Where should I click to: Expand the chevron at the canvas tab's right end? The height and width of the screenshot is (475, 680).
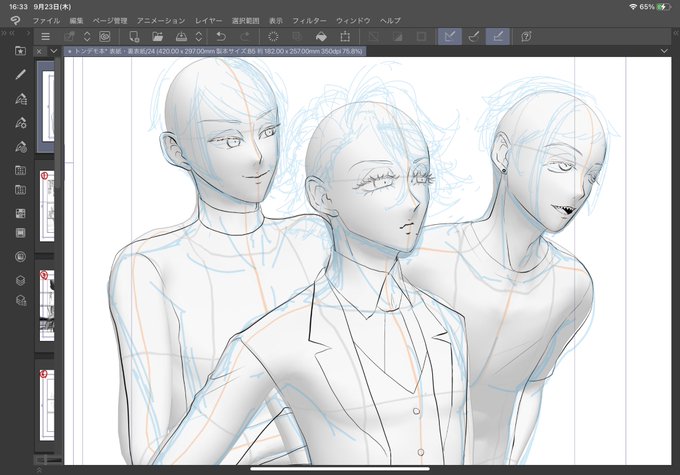pyautogui.click(x=664, y=51)
